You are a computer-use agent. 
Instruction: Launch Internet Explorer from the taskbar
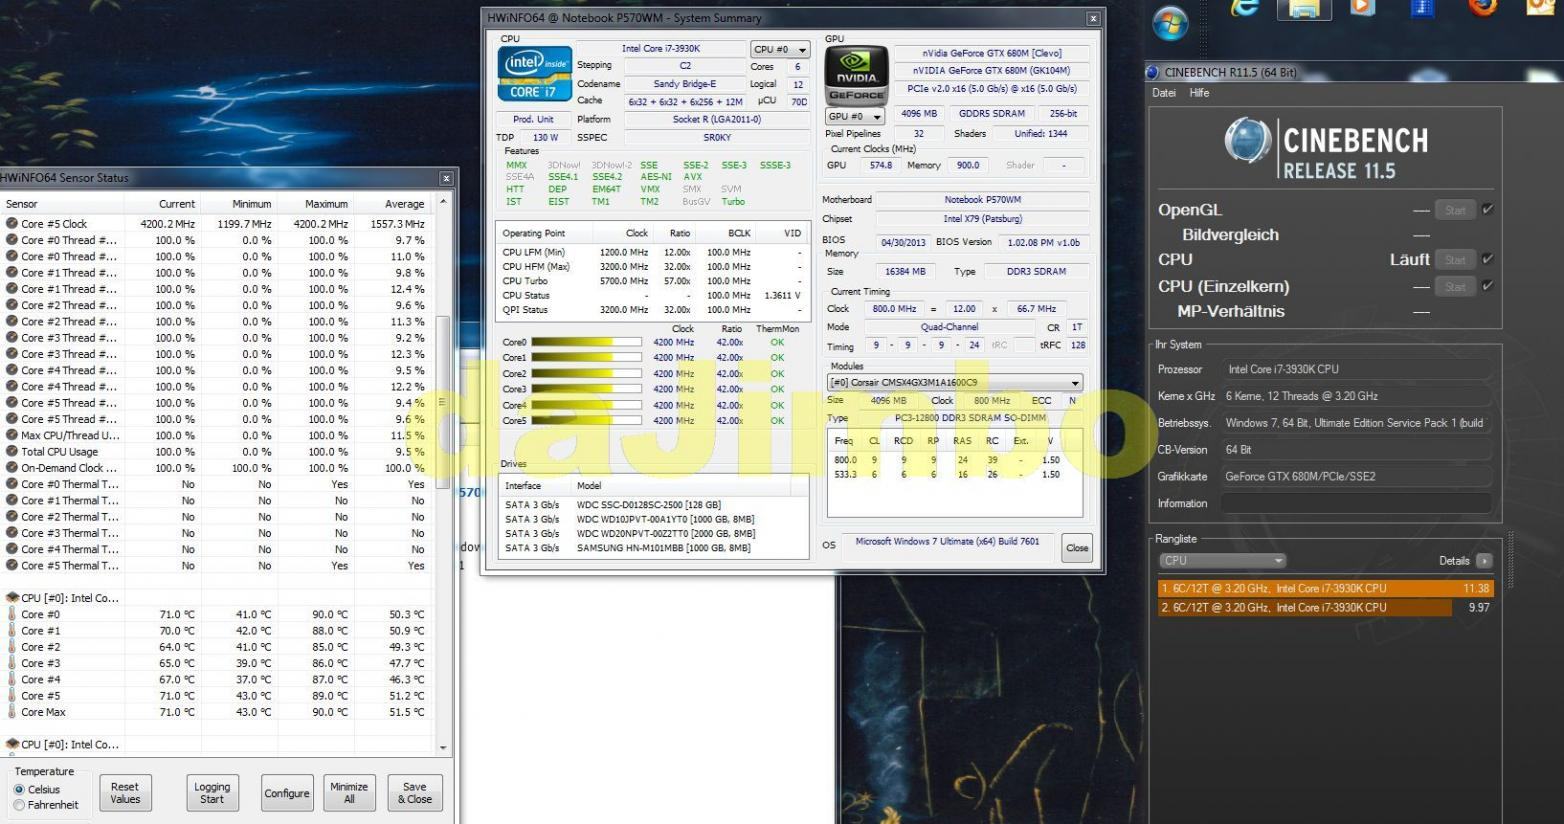[1244, 8]
